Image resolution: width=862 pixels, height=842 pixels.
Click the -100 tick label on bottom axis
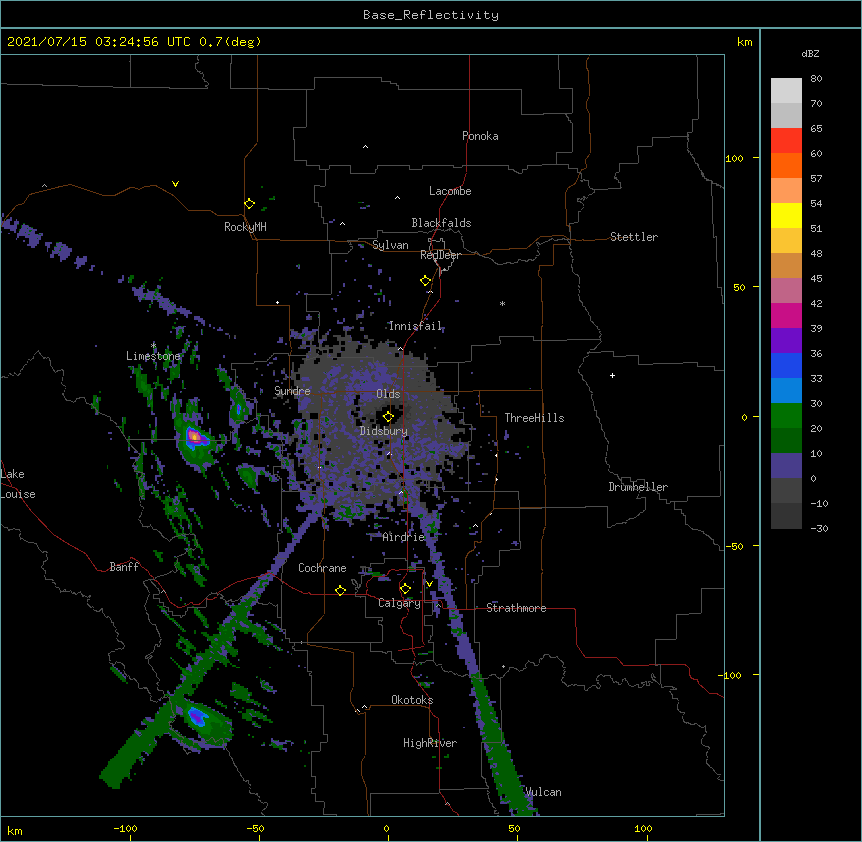[x=125, y=828]
